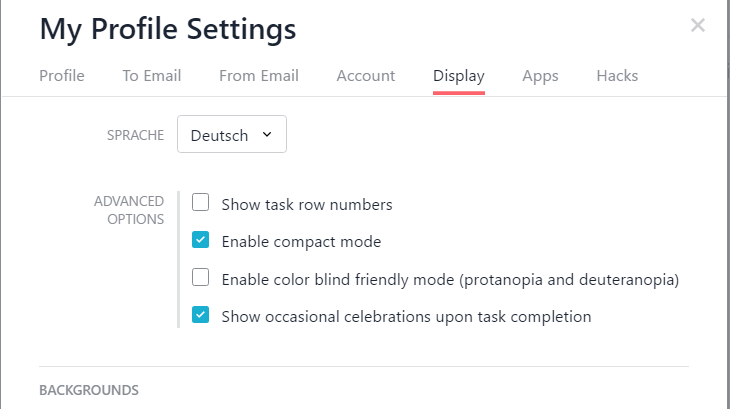Open the Apps tab
This screenshot has height=409, width=730.
click(x=540, y=76)
